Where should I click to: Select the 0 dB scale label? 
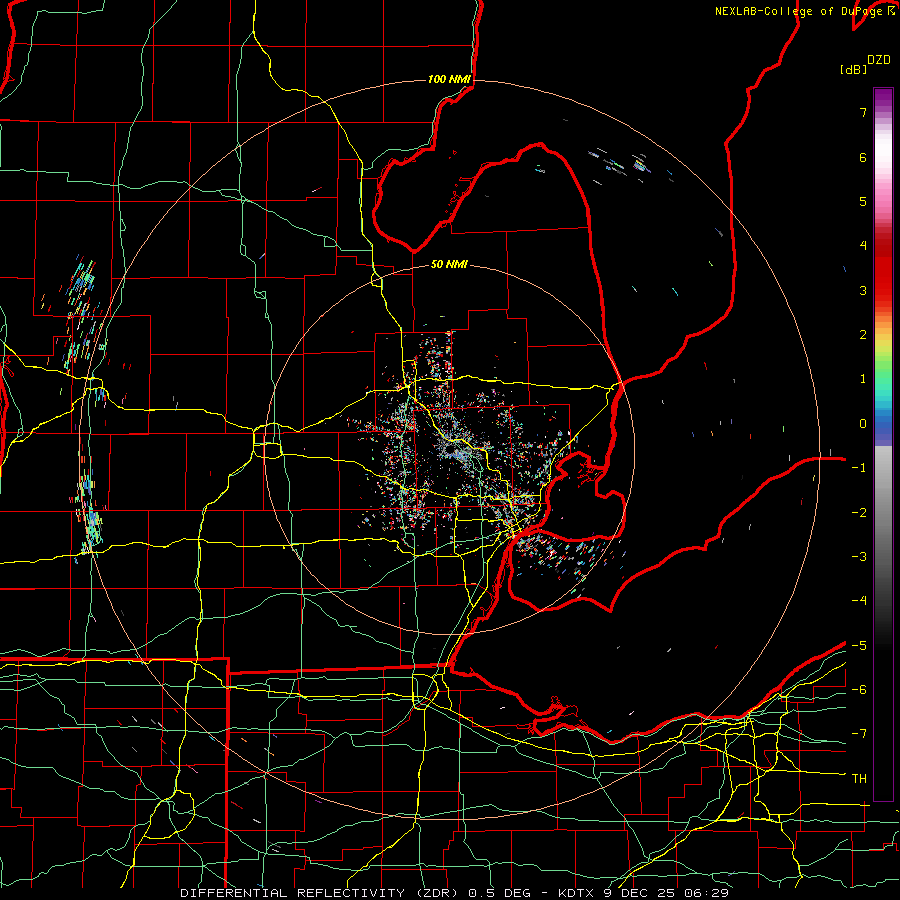coord(863,424)
